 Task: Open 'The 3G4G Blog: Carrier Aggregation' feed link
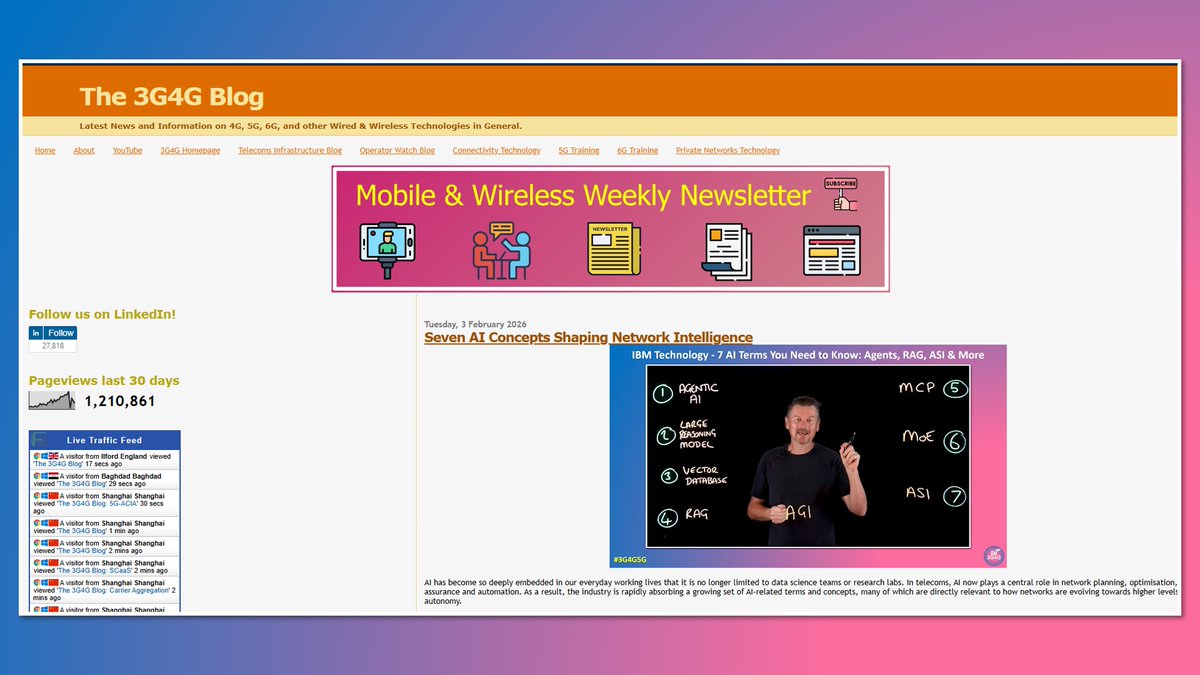click(113, 590)
